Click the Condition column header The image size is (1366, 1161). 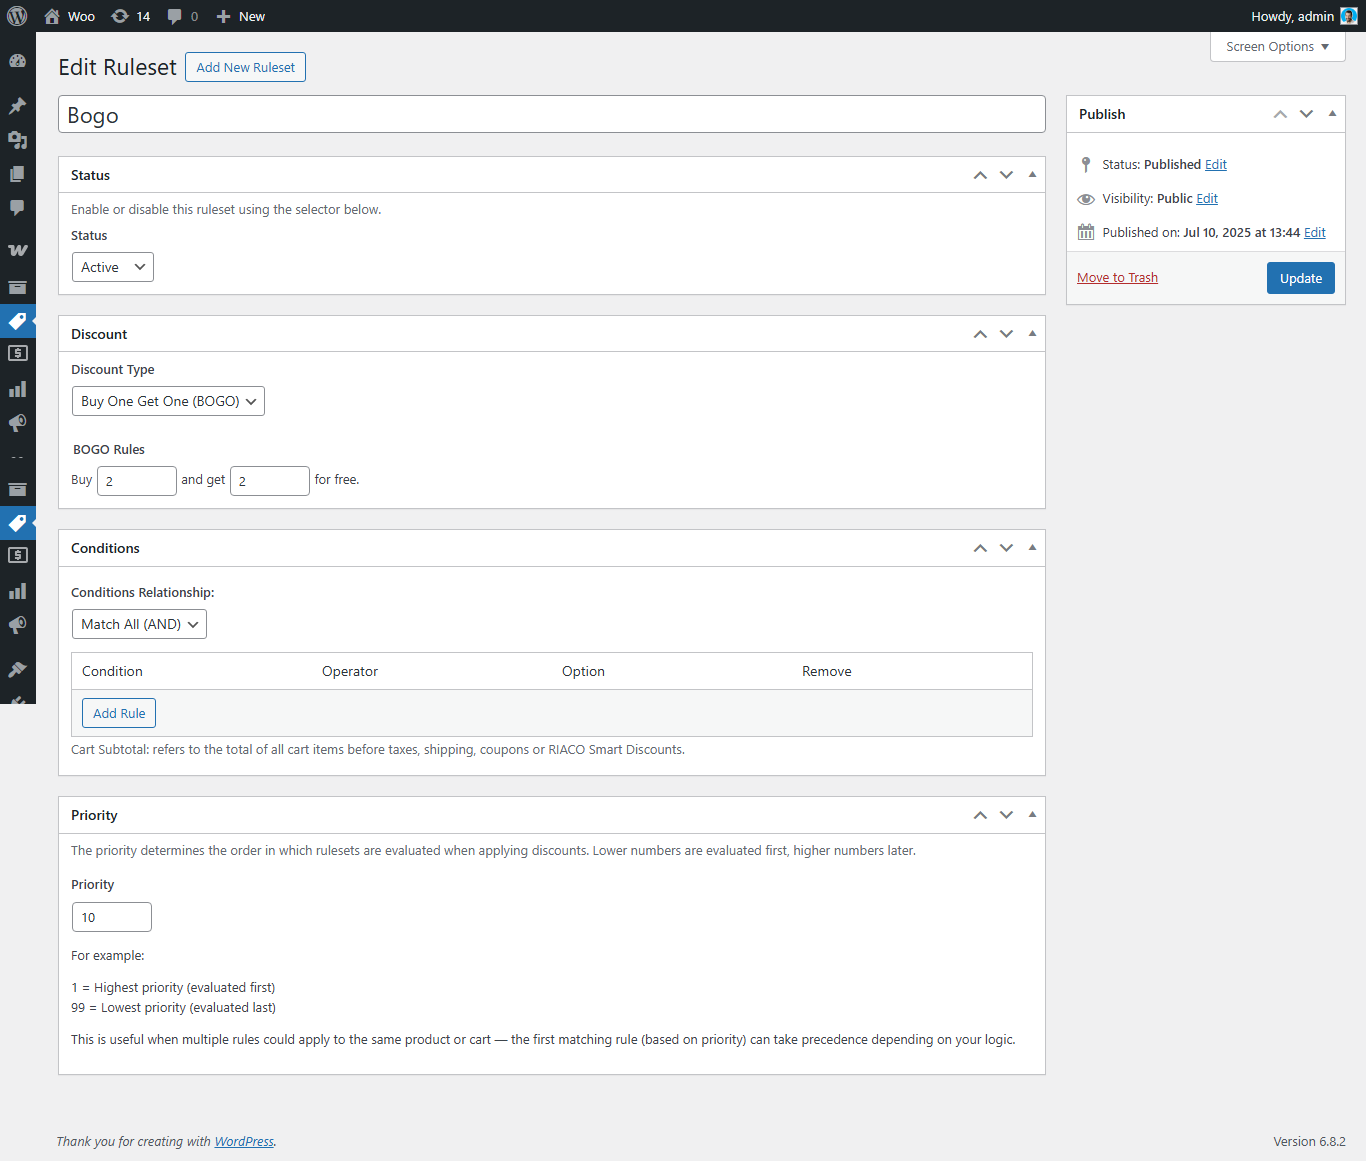click(x=112, y=671)
